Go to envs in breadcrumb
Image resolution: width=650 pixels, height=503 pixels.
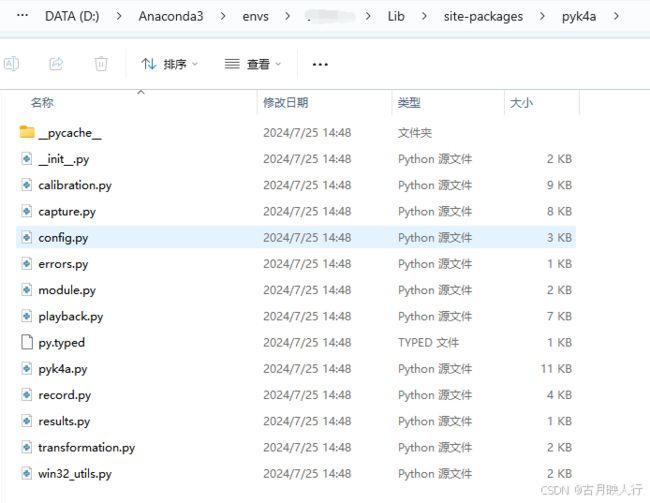tap(255, 16)
